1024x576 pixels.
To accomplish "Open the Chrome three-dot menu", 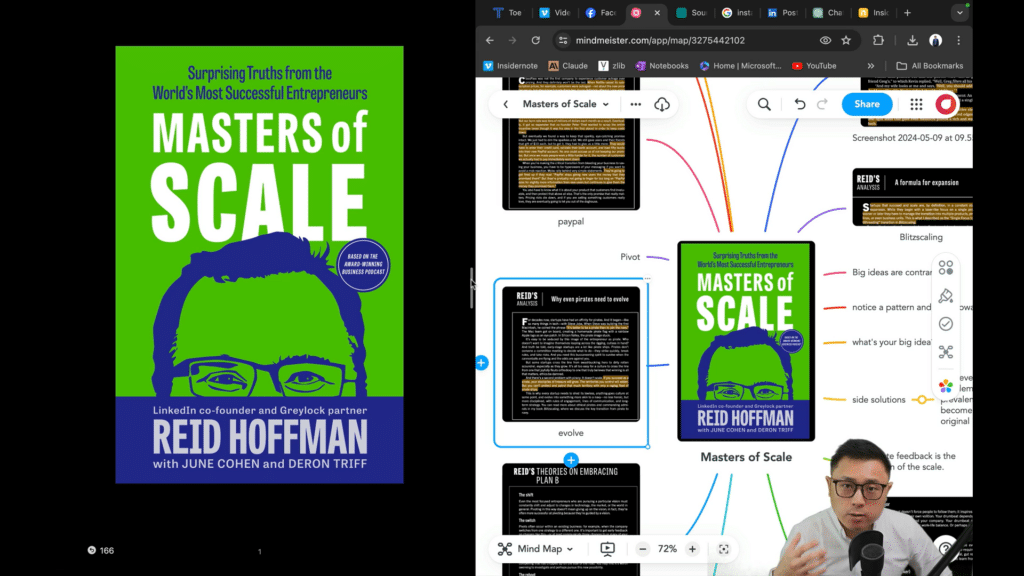I will pyautogui.click(x=959, y=40).
